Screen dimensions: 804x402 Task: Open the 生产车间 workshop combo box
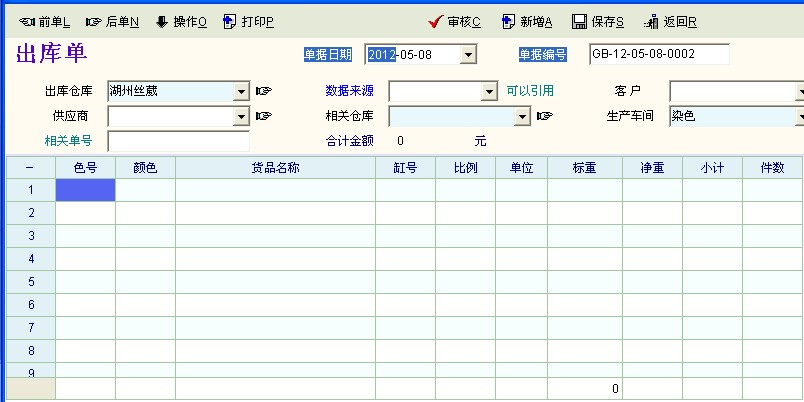tap(799, 116)
